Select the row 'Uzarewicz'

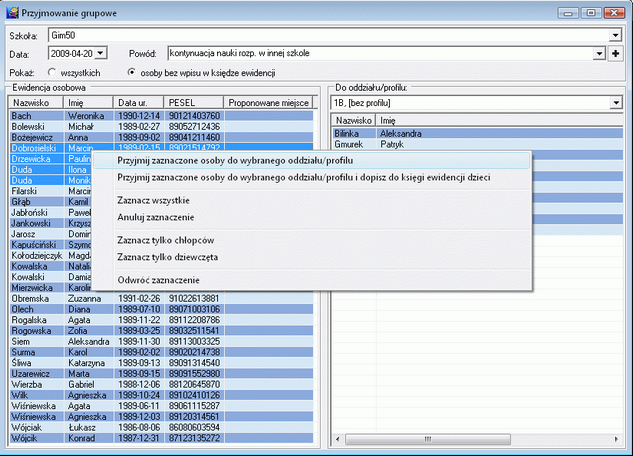coord(161,374)
